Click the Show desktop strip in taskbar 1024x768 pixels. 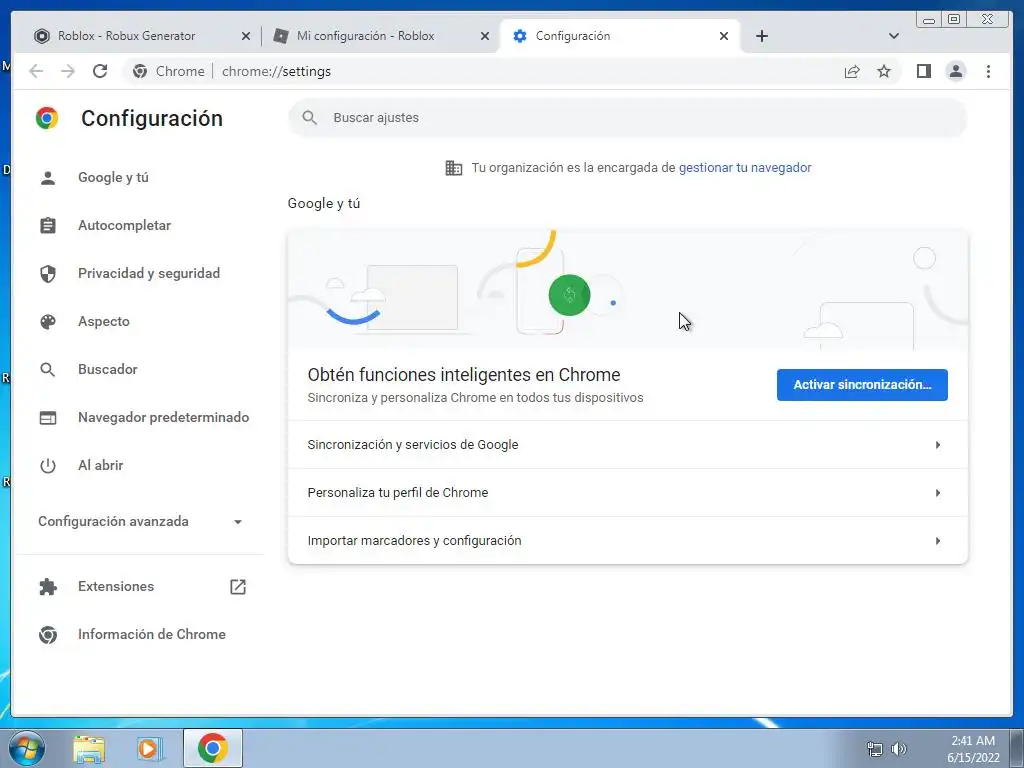(x=1017, y=748)
